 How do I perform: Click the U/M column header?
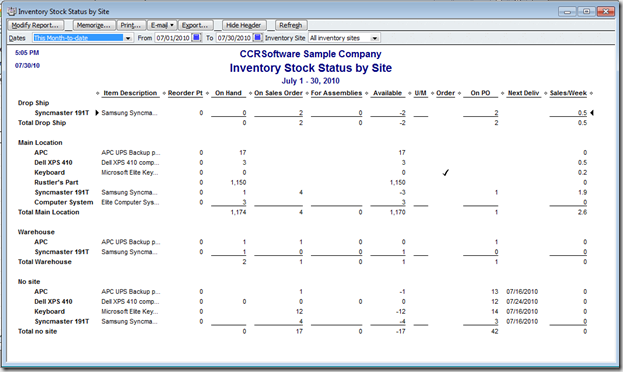coord(421,93)
